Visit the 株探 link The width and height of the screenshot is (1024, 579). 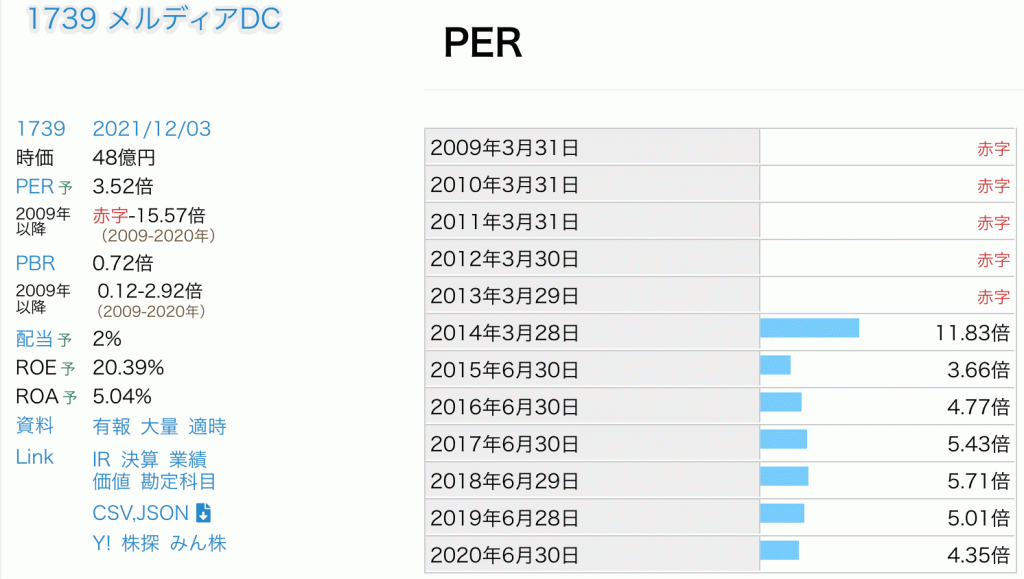140,543
